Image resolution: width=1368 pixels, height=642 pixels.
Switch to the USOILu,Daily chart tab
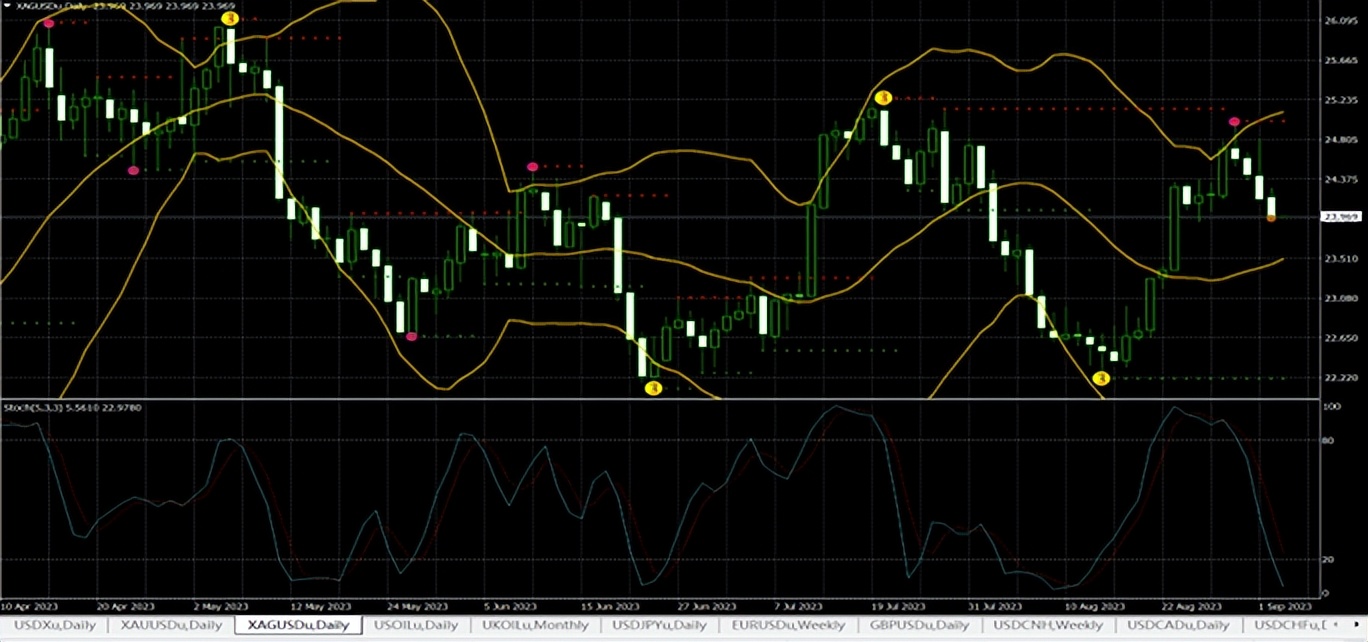tap(416, 625)
